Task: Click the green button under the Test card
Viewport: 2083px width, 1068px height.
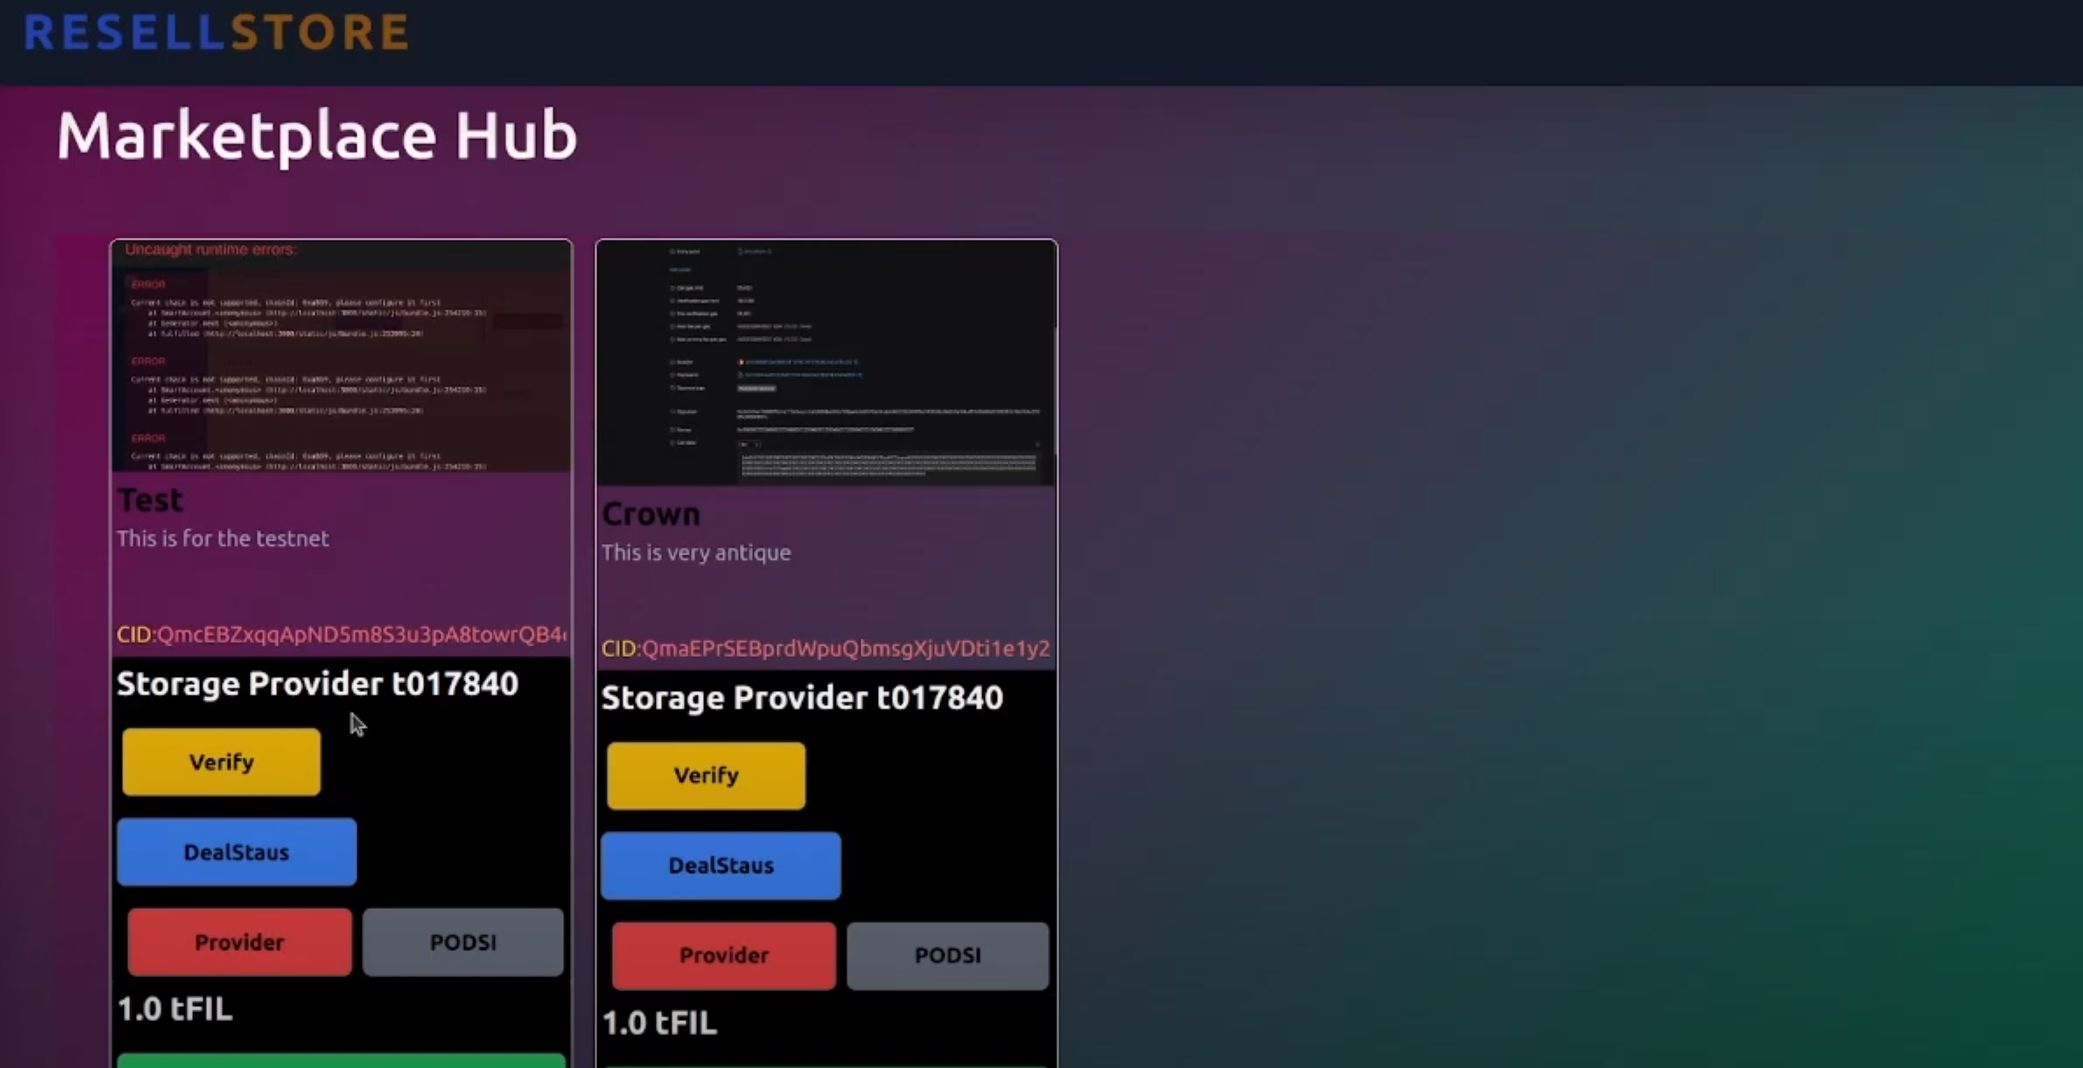Action: click(341, 1060)
